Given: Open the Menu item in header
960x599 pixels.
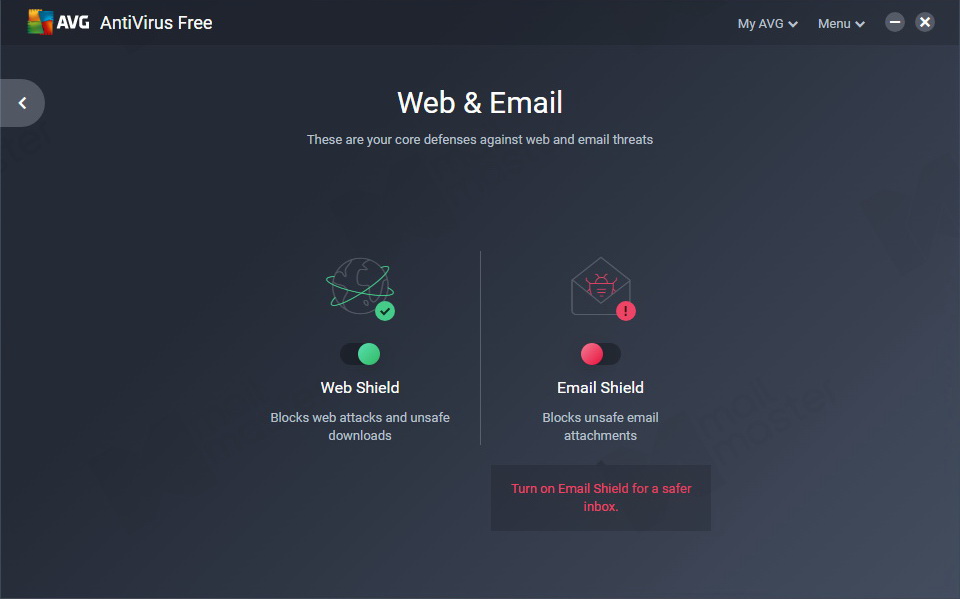Looking at the screenshot, I should pyautogui.click(x=841, y=23).
